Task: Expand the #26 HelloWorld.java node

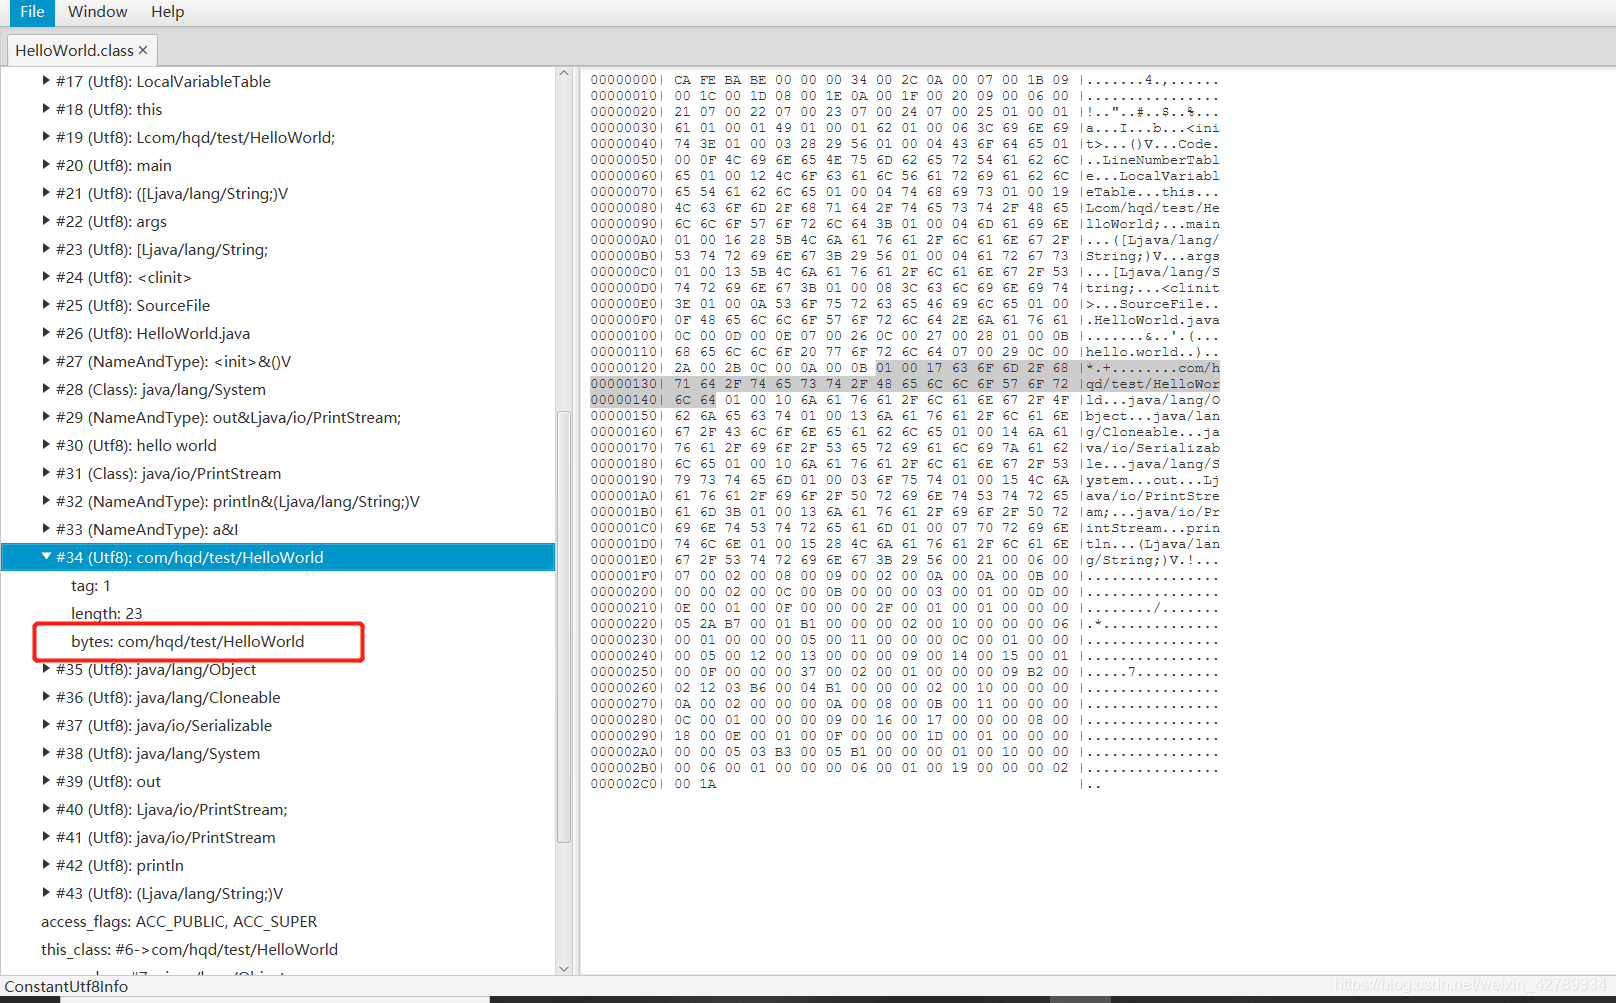Action: [46, 333]
